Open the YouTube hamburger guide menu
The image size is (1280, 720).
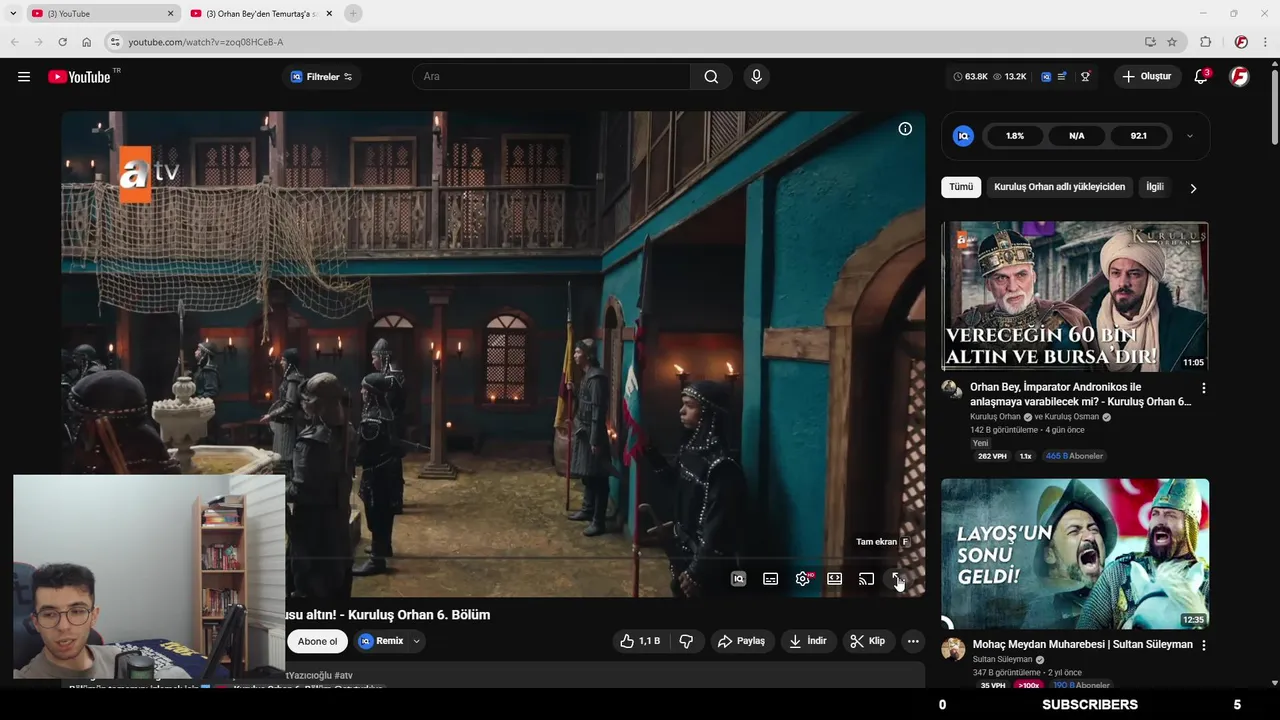24,77
